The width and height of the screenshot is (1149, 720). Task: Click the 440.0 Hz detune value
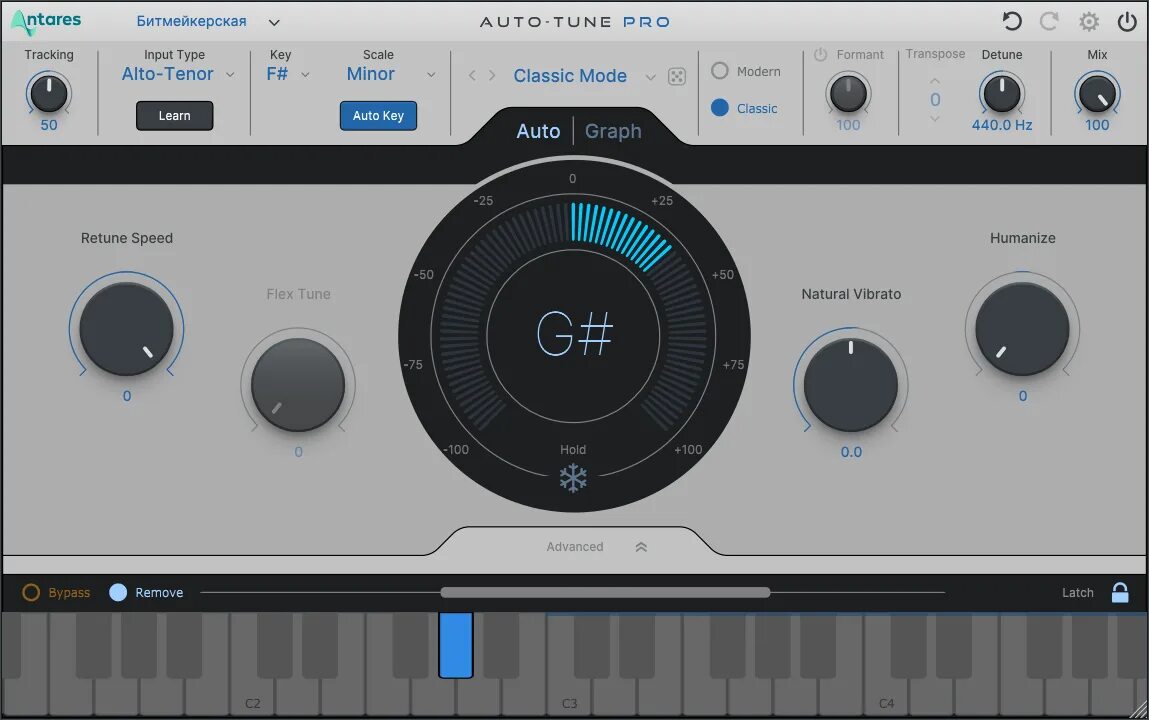click(x=1002, y=125)
